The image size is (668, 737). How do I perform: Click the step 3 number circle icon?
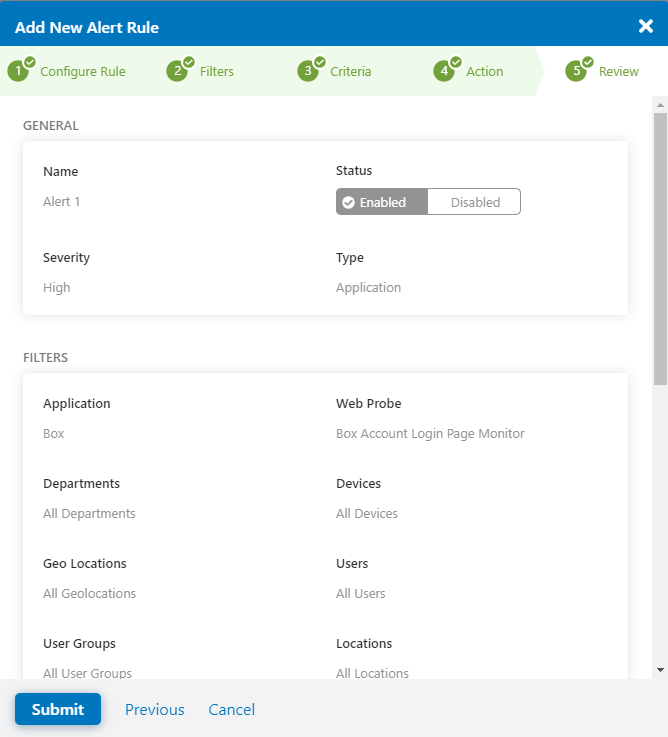[x=307, y=72]
